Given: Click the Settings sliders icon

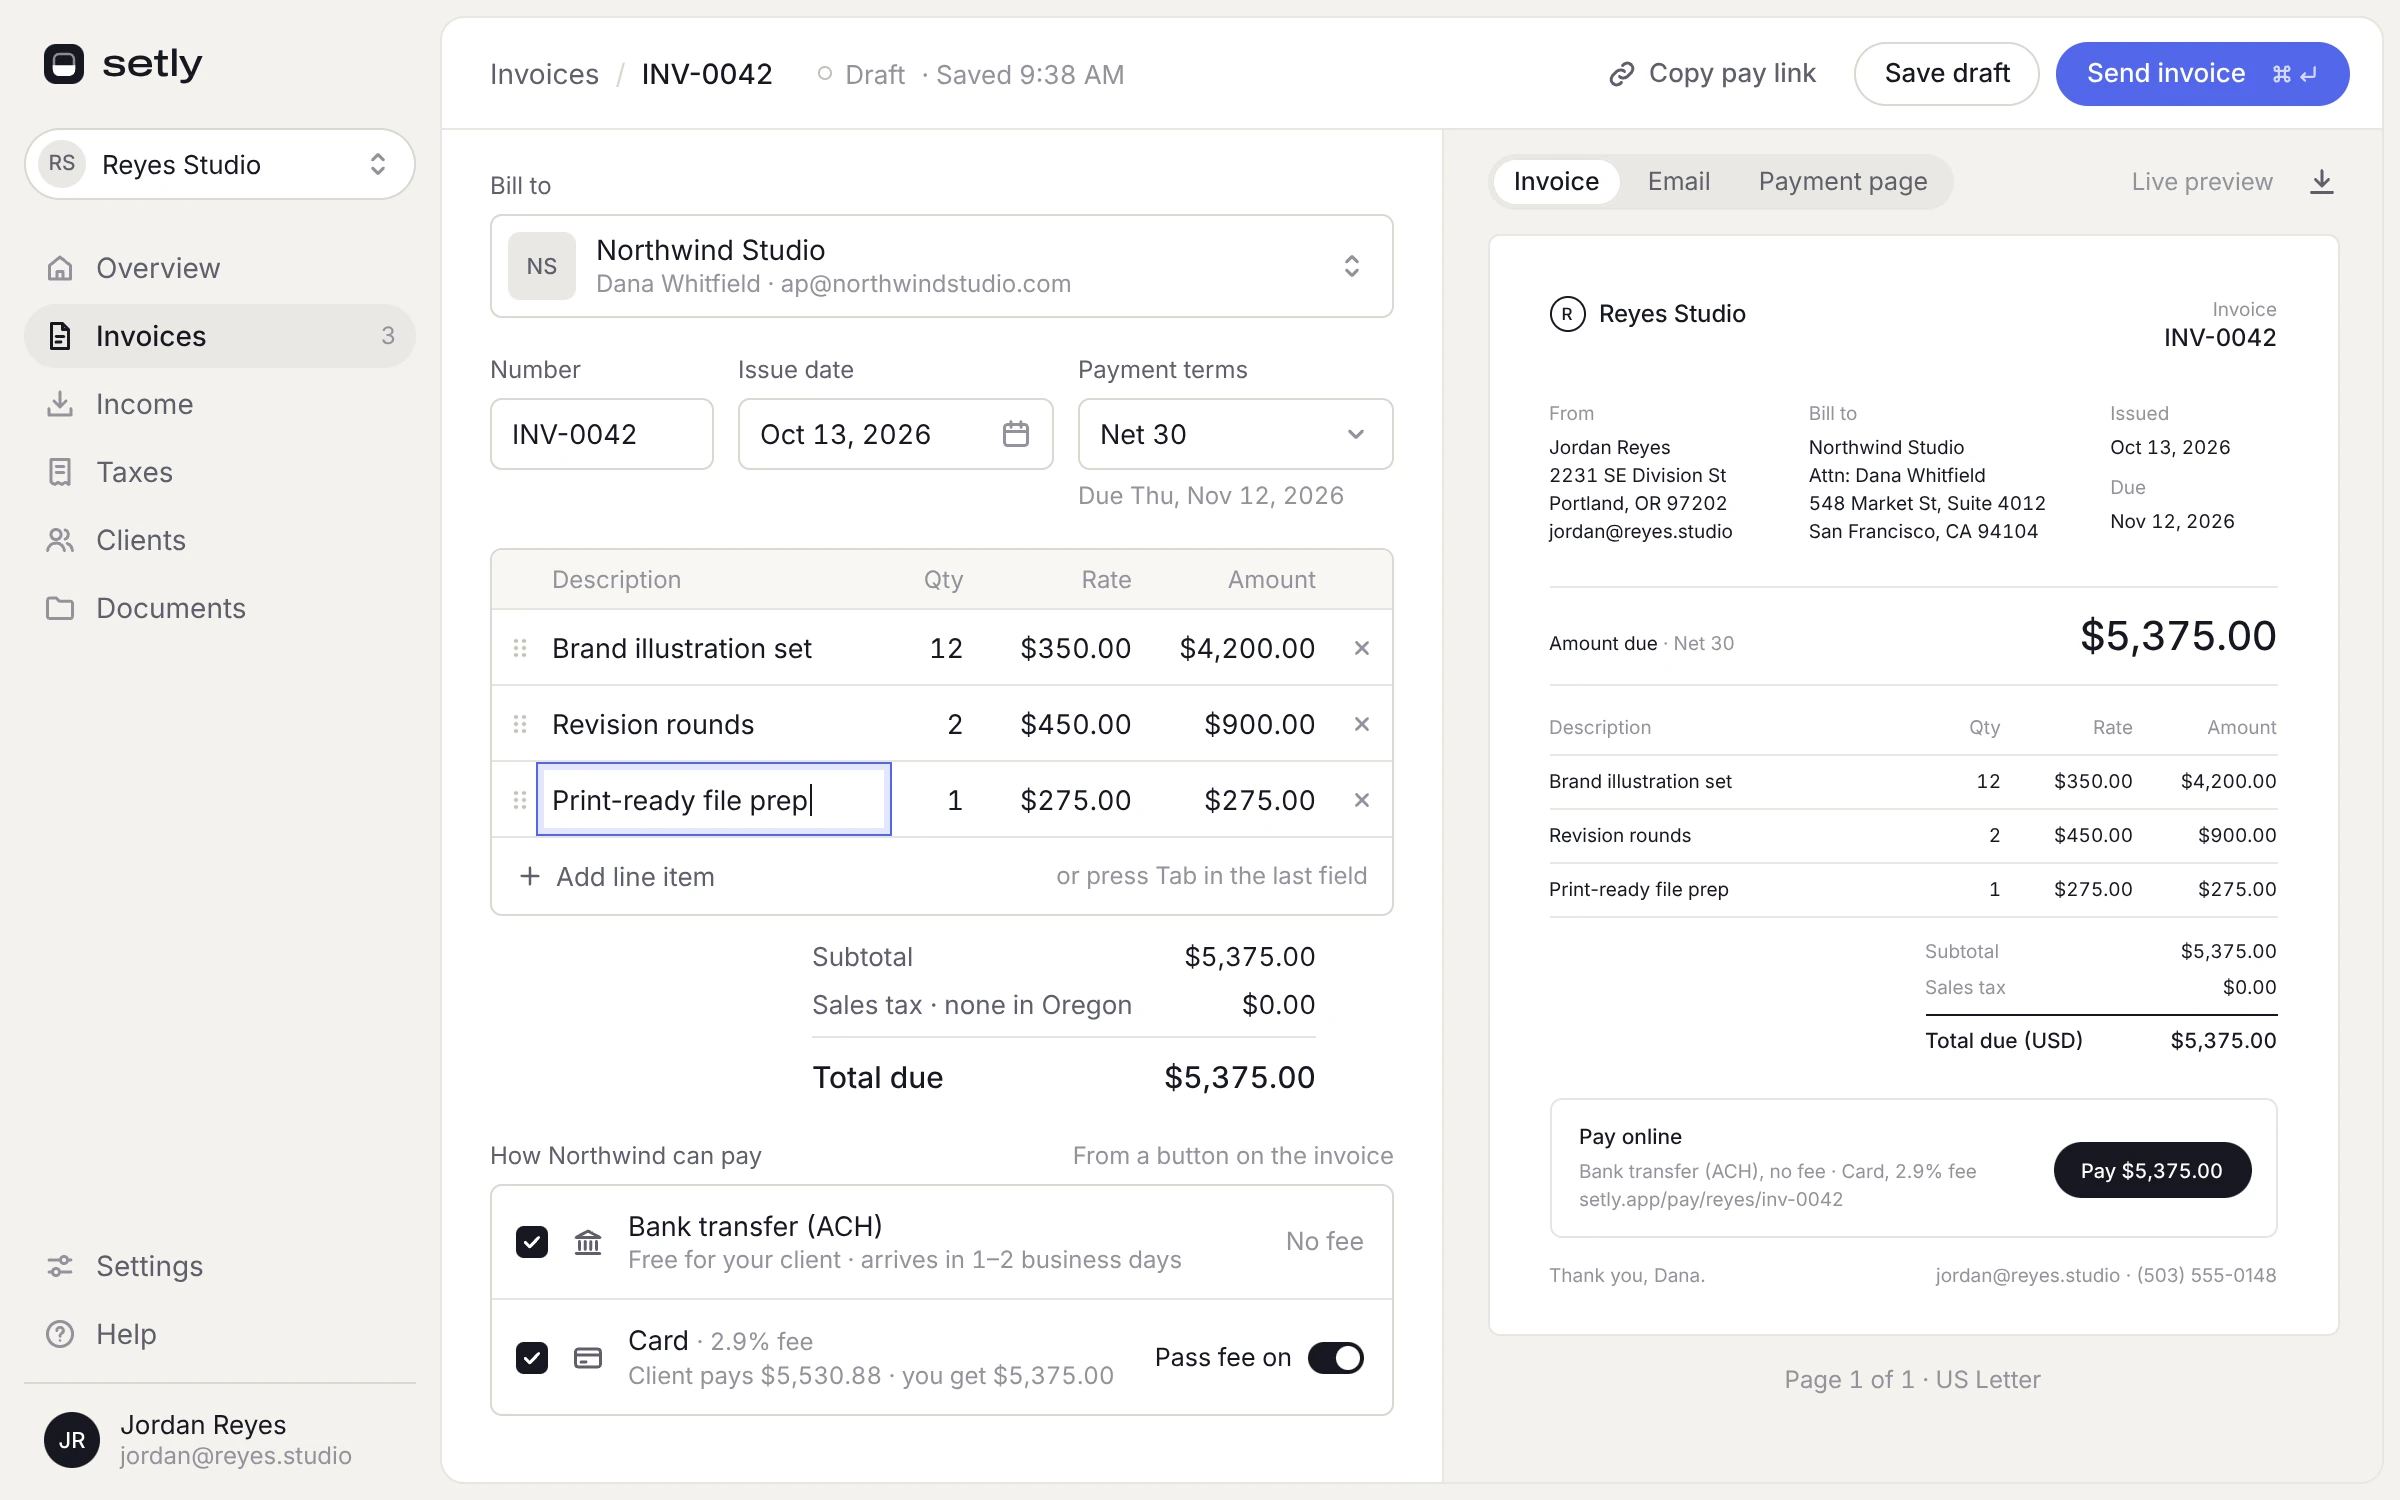Looking at the screenshot, I should click(x=60, y=1266).
